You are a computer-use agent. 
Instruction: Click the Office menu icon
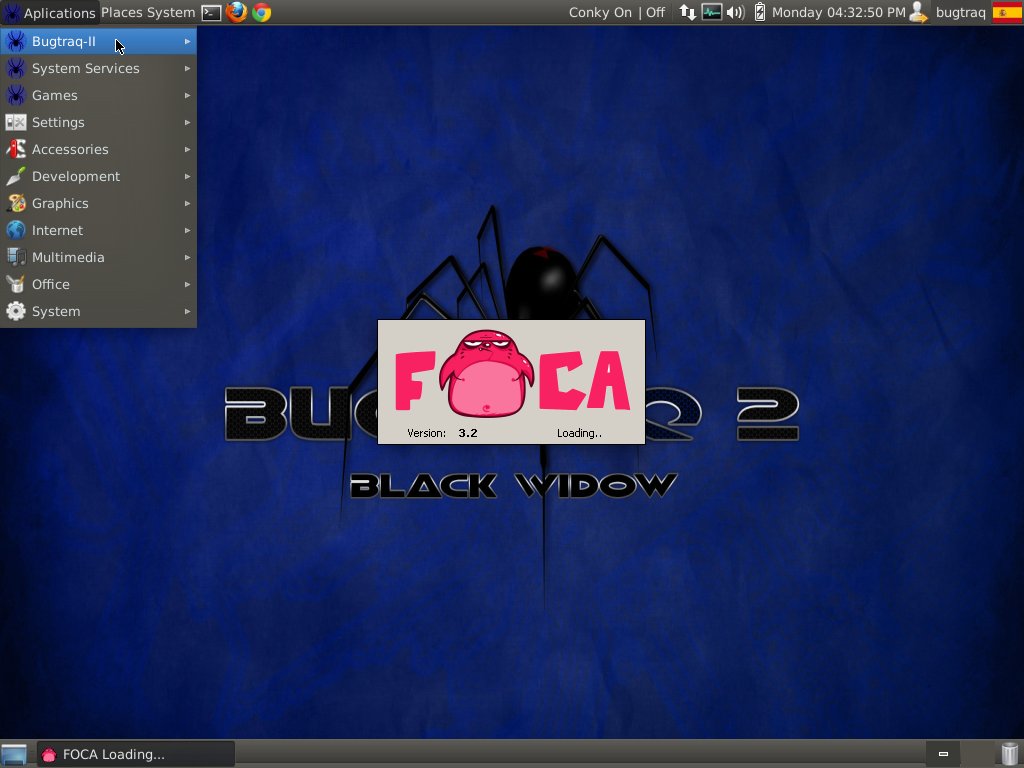(16, 284)
